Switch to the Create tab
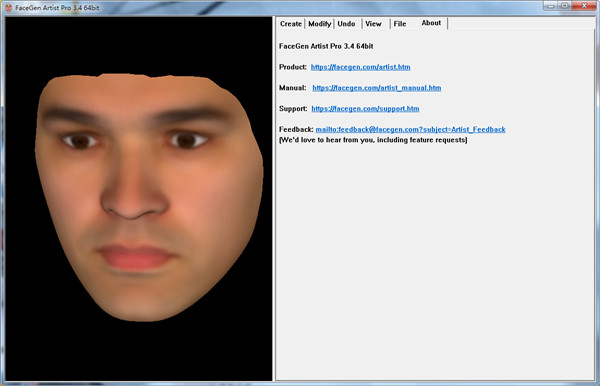 click(x=291, y=24)
